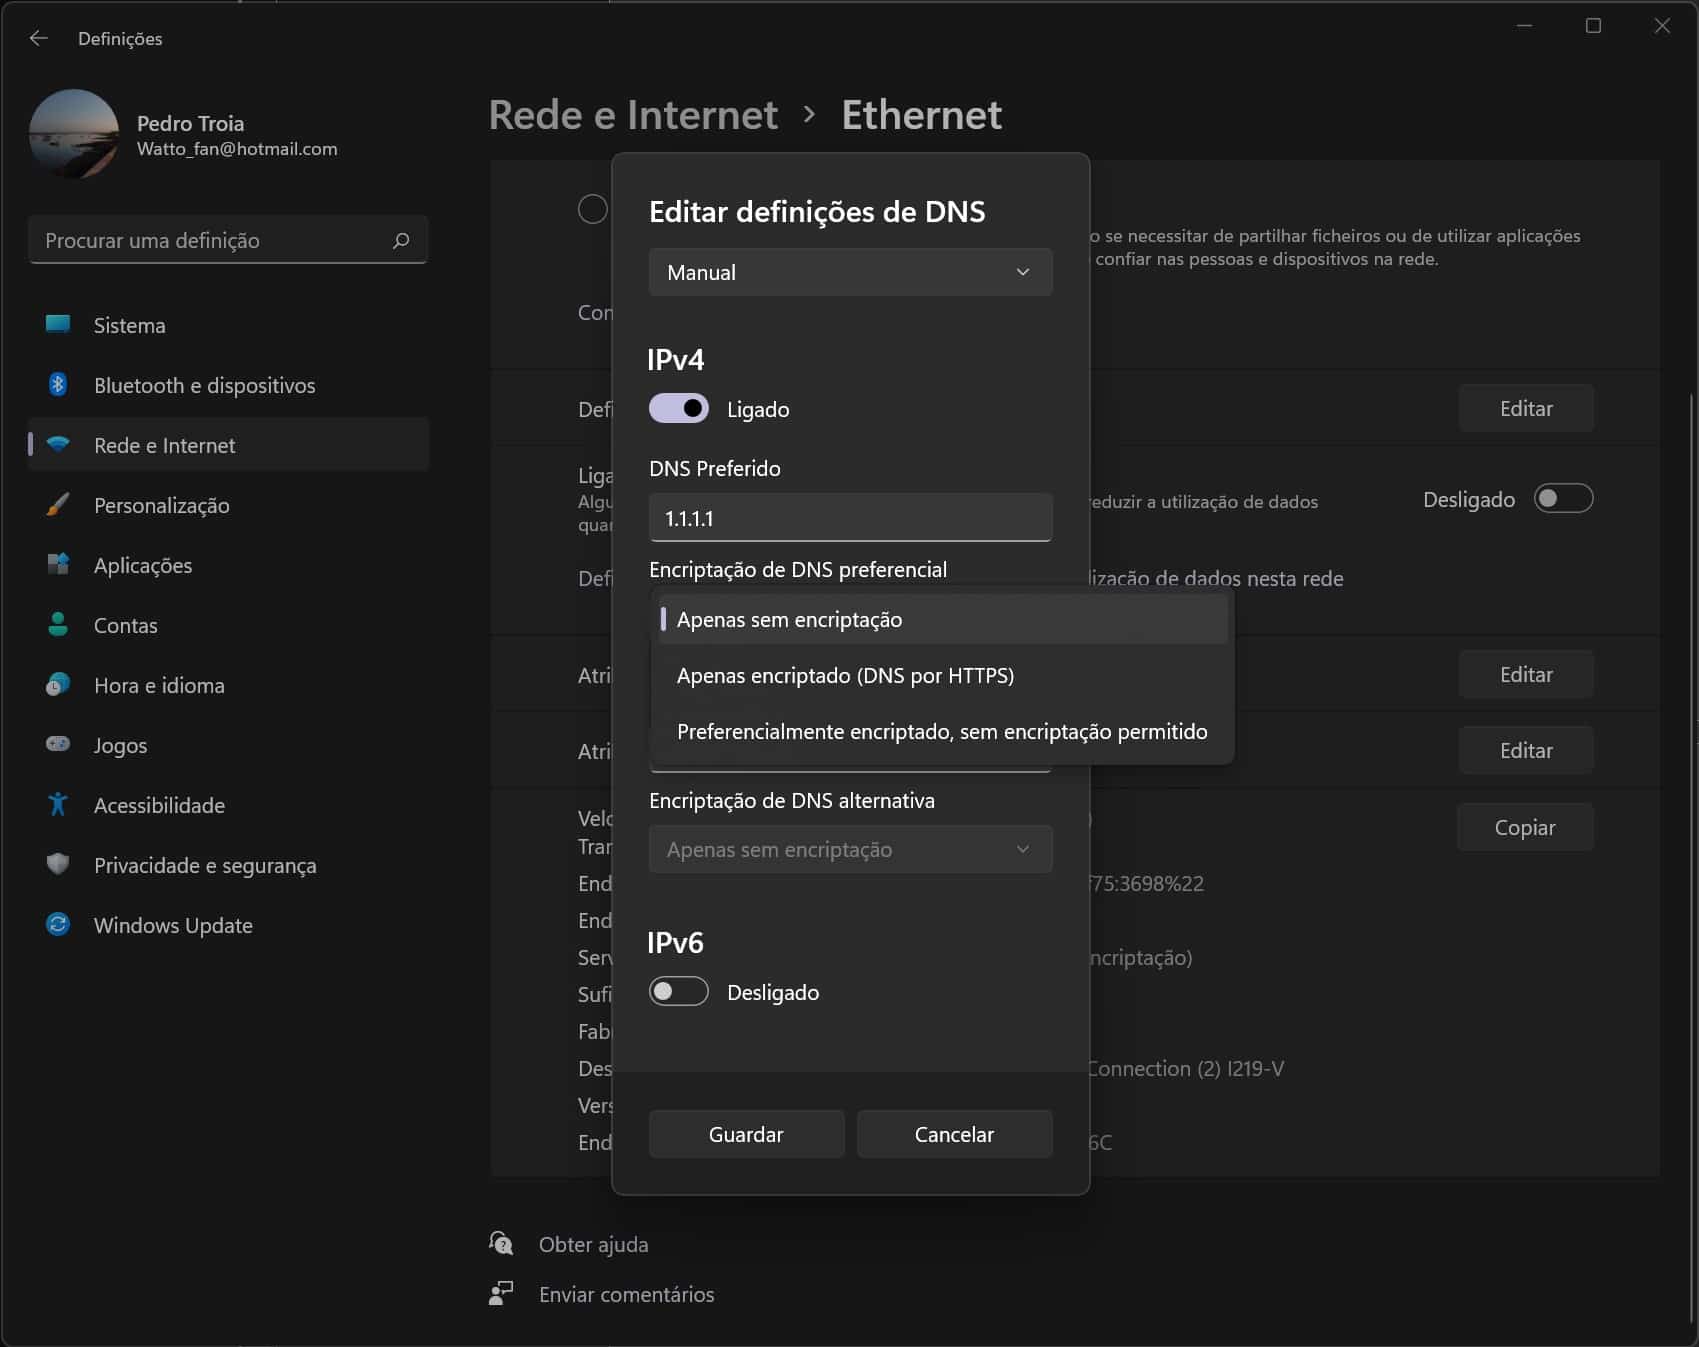Go back using the arrow in title bar
1699x1347 pixels.
pos(39,38)
